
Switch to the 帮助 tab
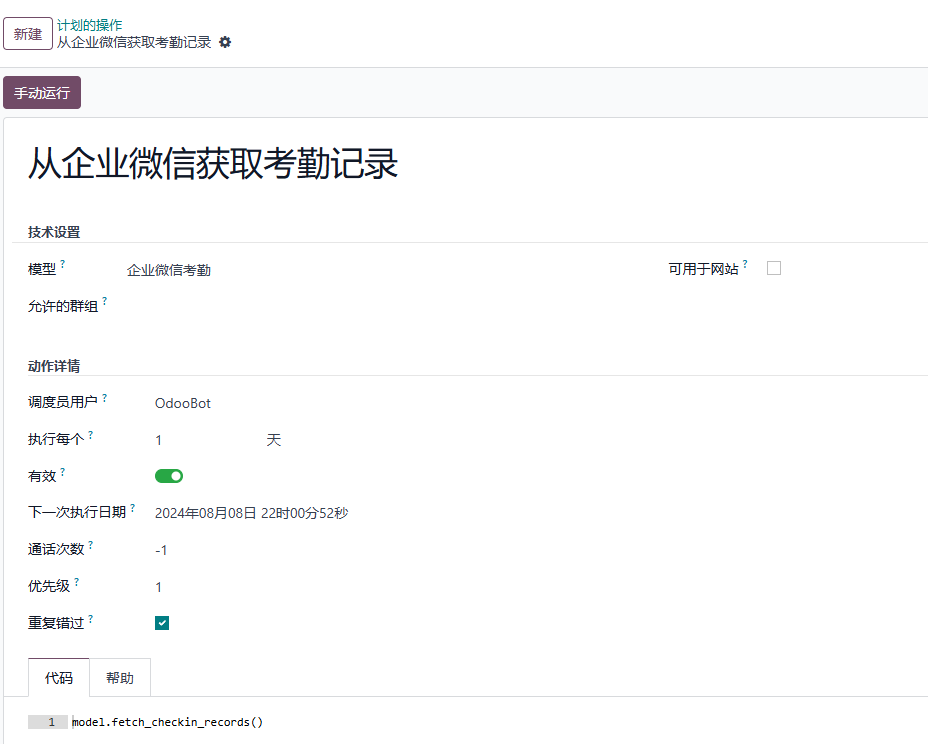120,678
